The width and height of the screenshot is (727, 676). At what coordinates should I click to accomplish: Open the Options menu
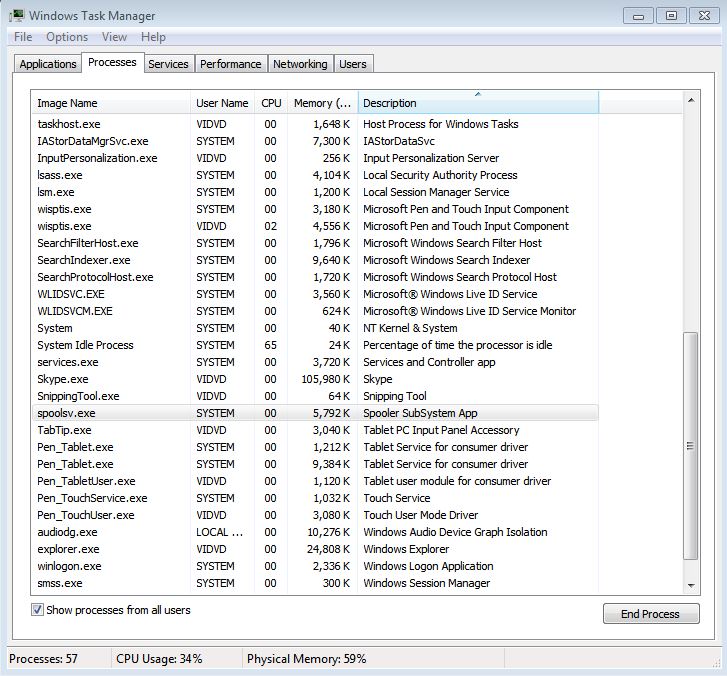(67, 37)
